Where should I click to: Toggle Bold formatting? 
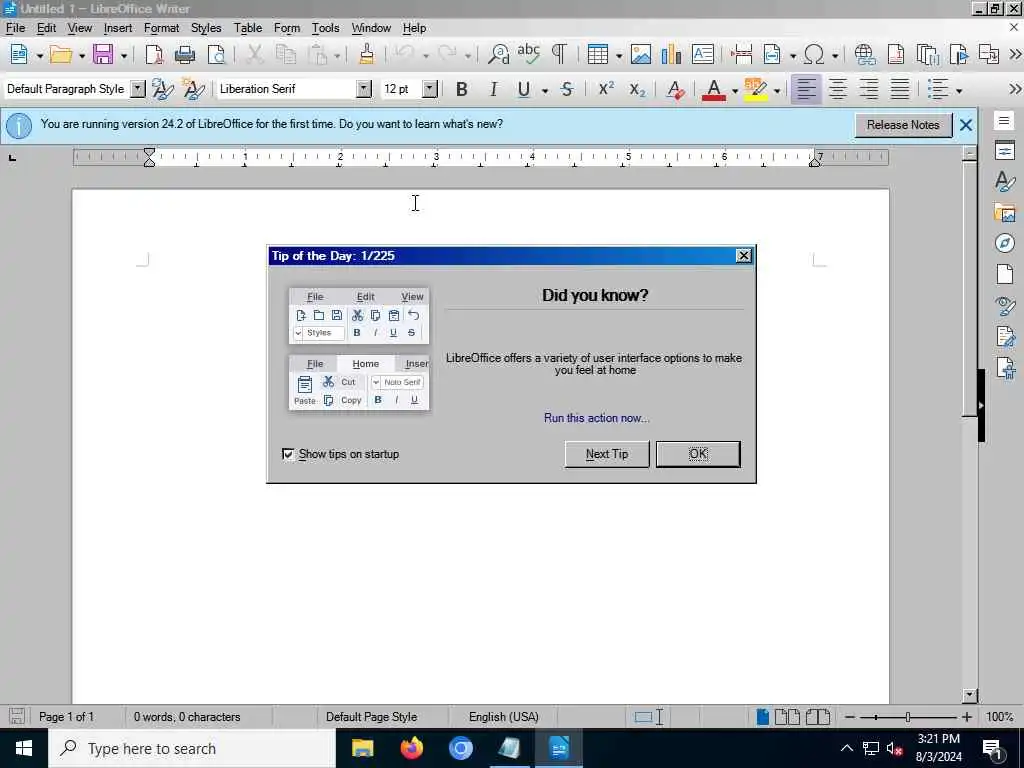coord(461,89)
